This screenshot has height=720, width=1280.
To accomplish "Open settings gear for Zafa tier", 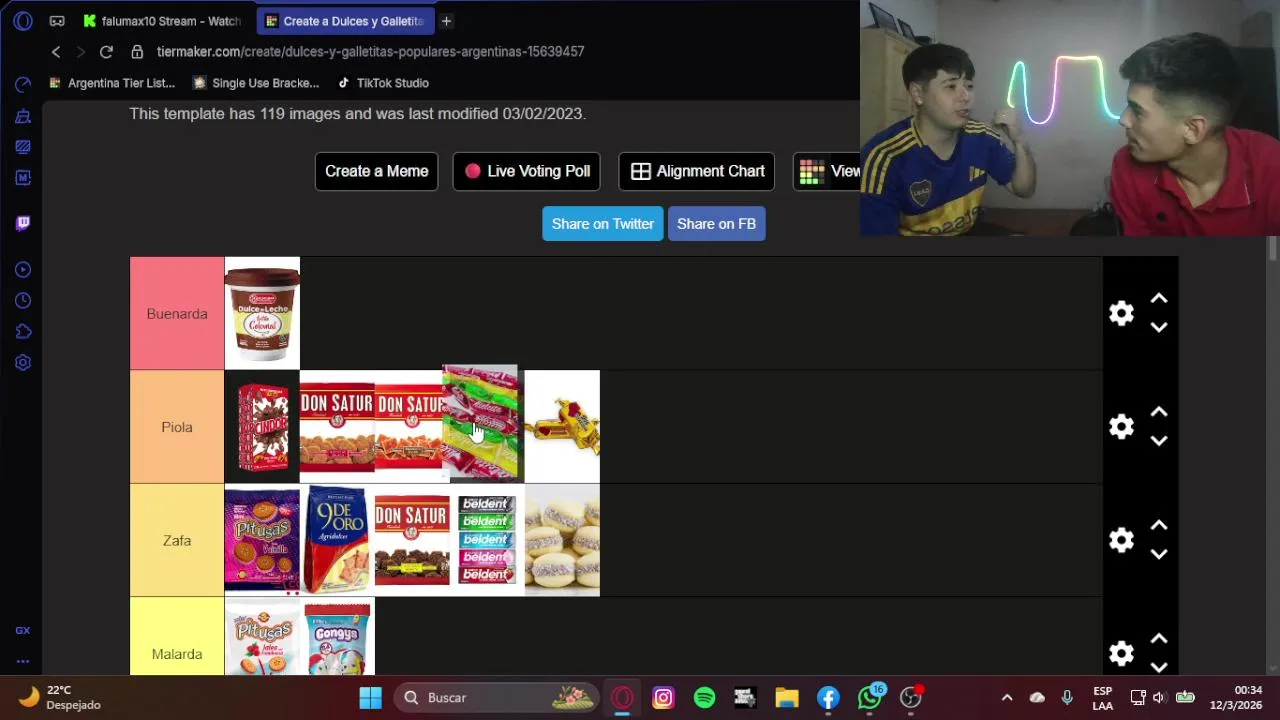I will [x=1121, y=540].
